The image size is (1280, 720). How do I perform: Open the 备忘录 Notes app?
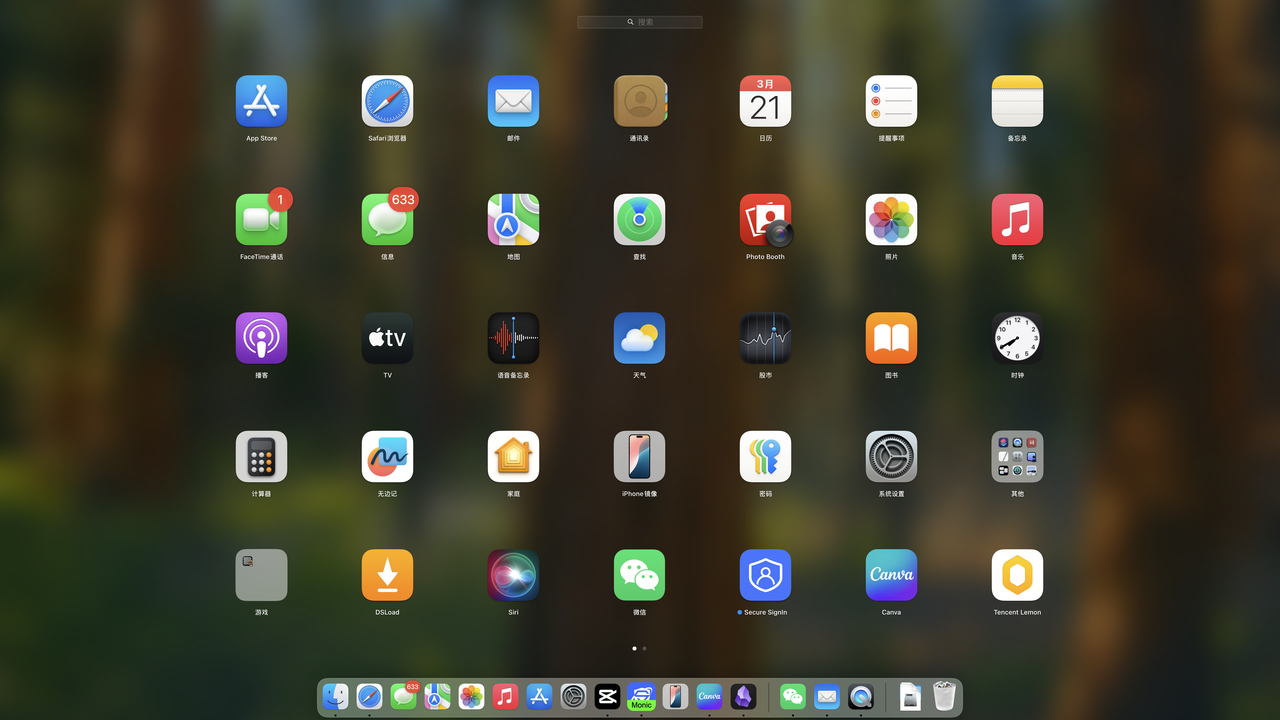click(x=1017, y=101)
